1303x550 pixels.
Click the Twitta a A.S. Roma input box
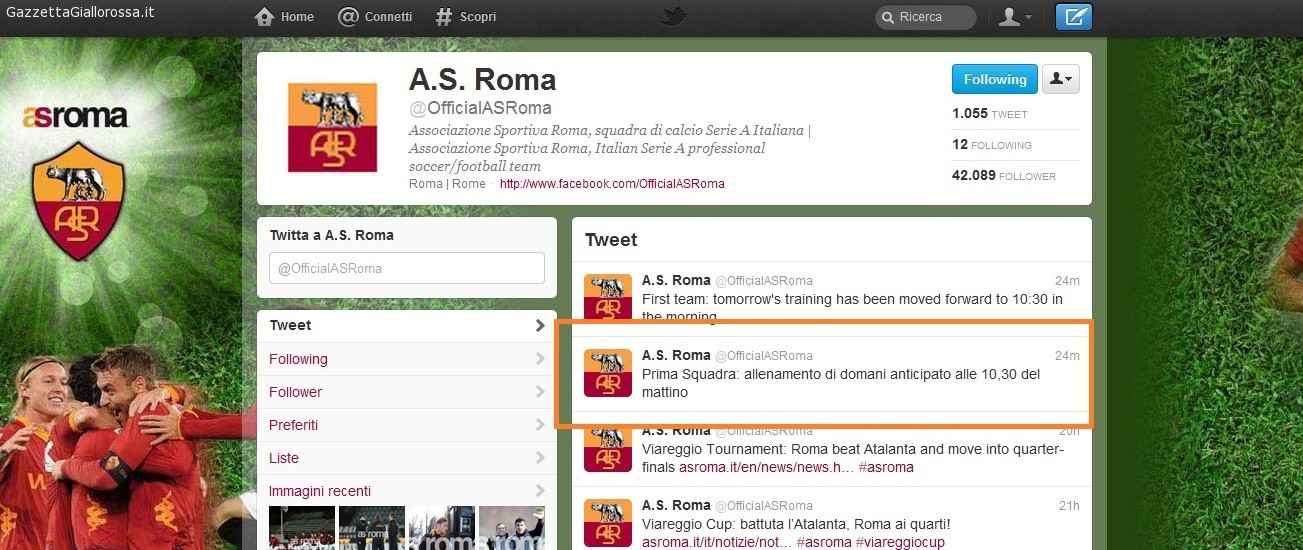pos(407,268)
